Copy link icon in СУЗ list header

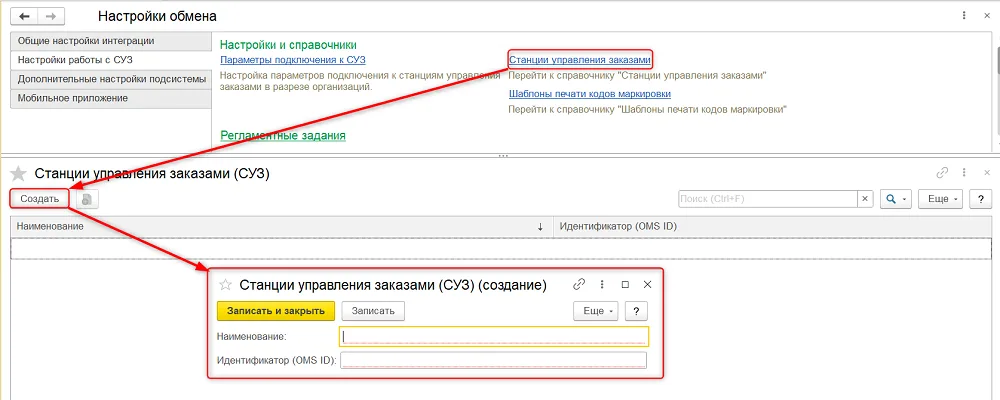pos(942,173)
